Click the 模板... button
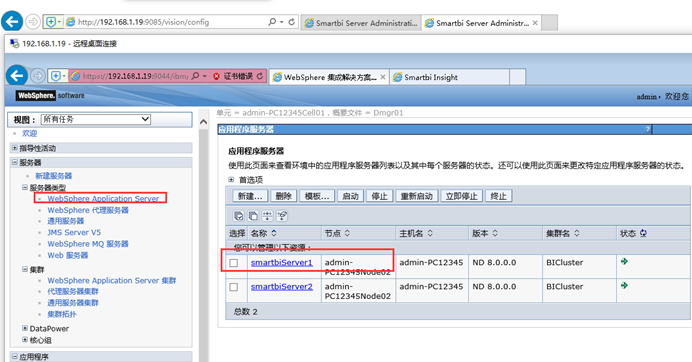 317,196
